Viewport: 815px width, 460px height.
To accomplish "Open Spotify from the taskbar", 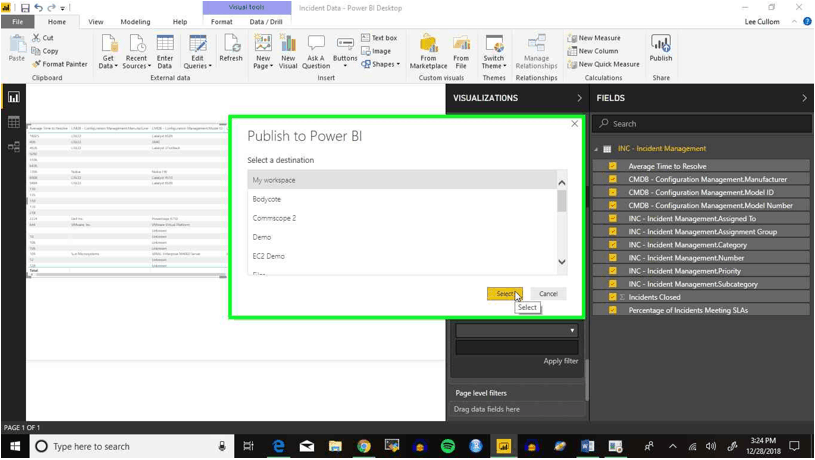I will (x=448, y=446).
